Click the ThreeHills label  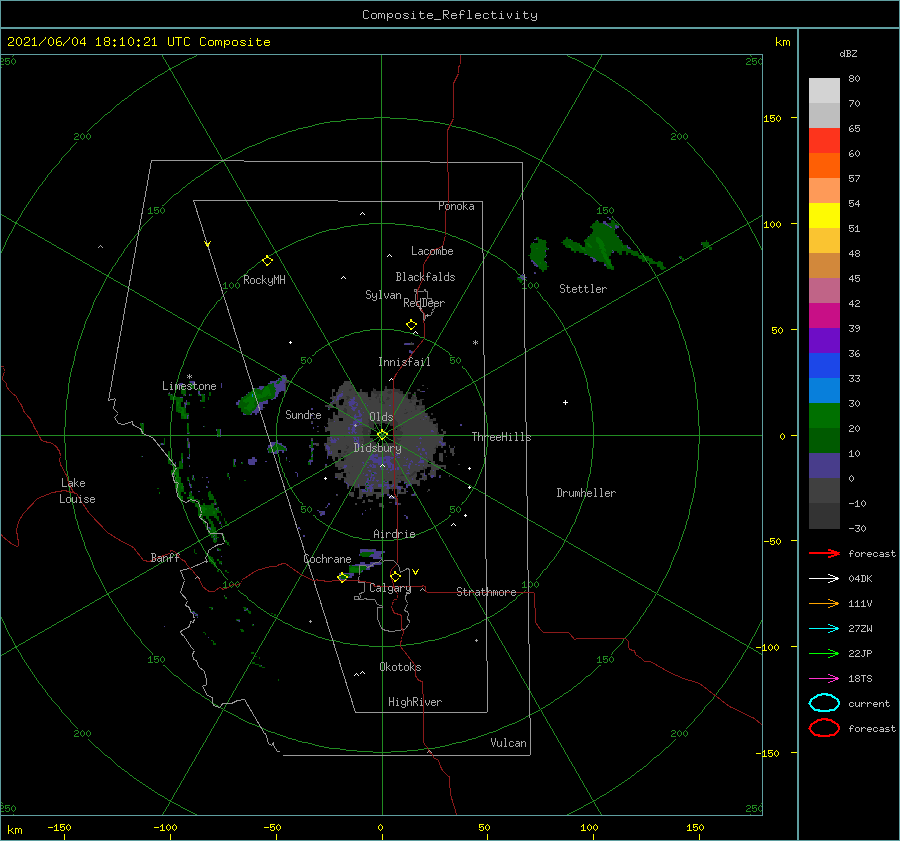point(502,437)
